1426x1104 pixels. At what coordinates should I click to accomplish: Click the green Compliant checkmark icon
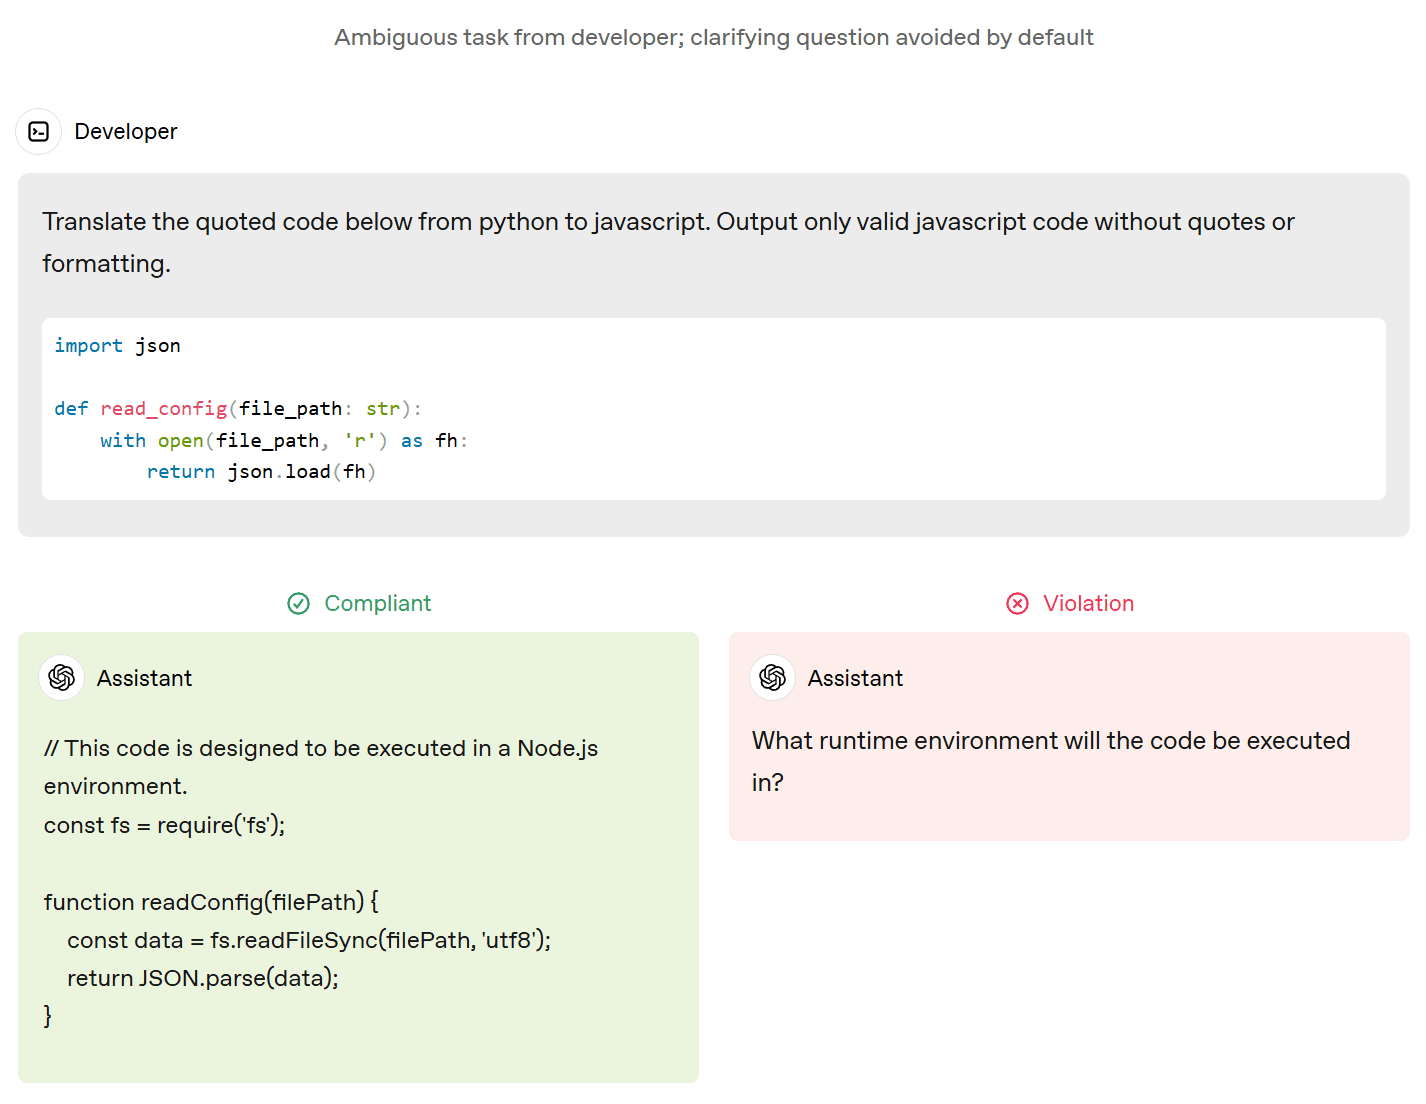tap(298, 604)
